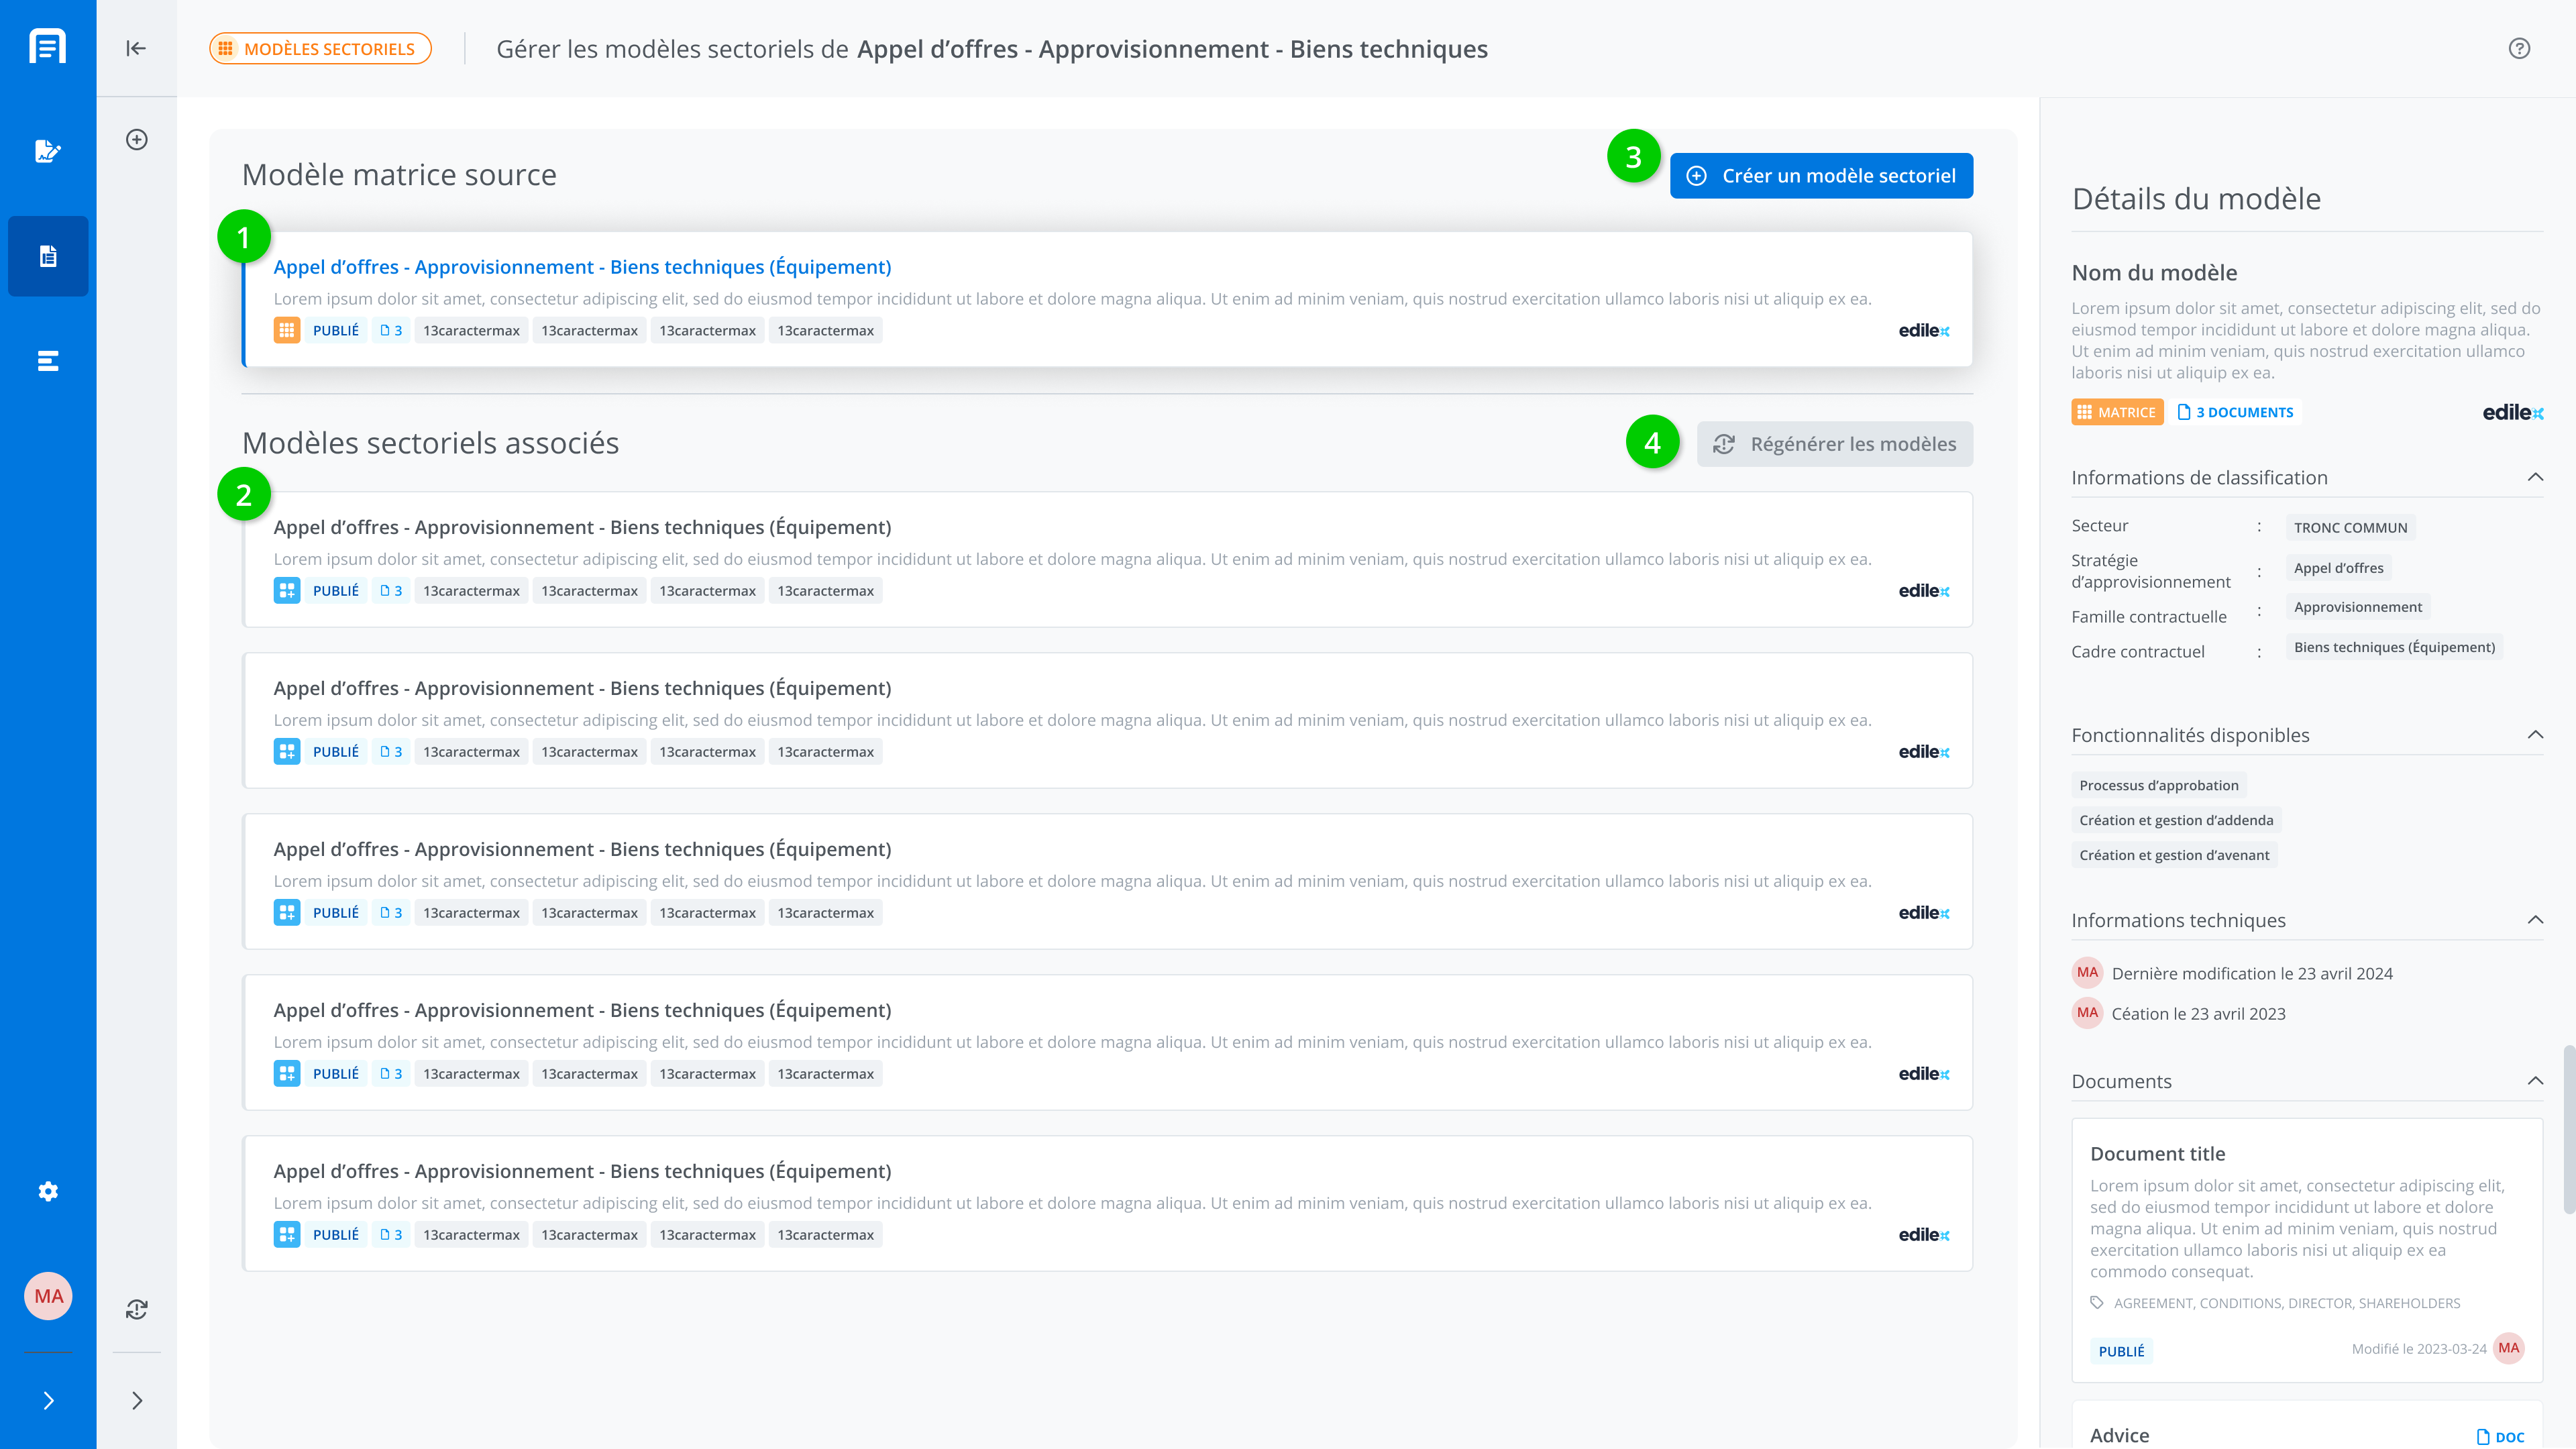Collapse the Informations de classification section
This screenshot has height=1449, width=2576.
click(2535, 477)
